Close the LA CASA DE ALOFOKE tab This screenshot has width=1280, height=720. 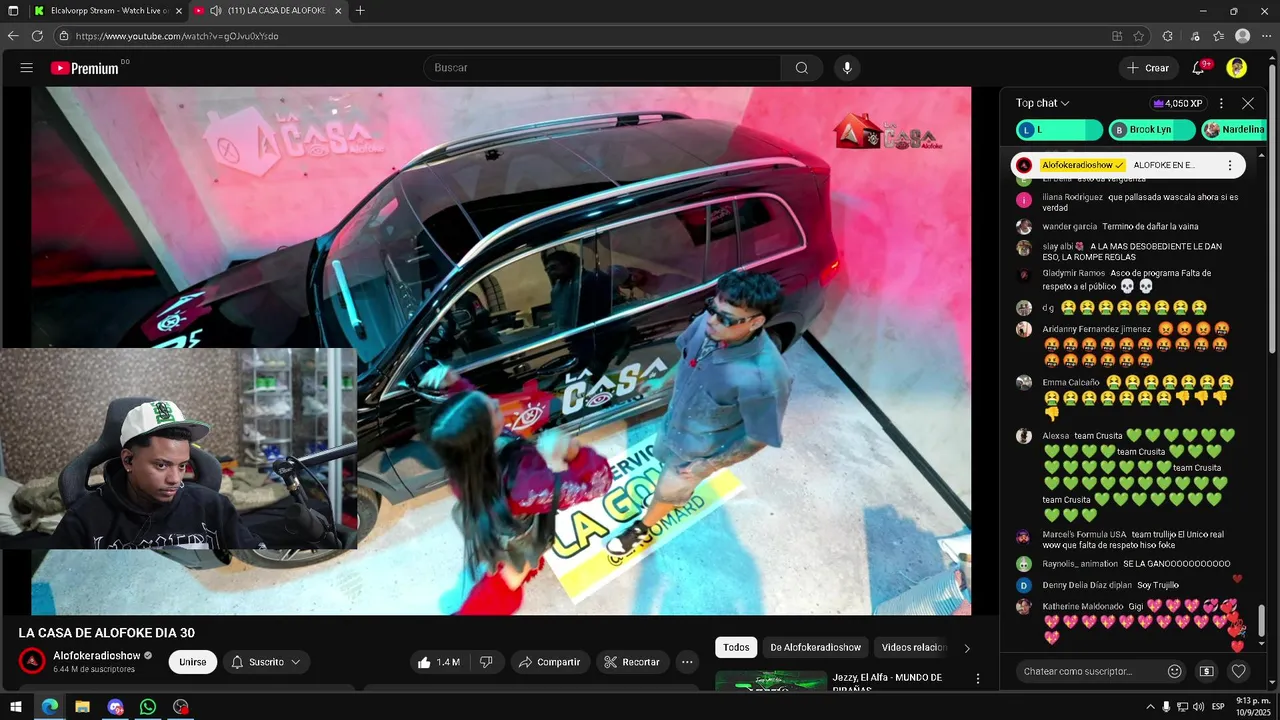338,11
